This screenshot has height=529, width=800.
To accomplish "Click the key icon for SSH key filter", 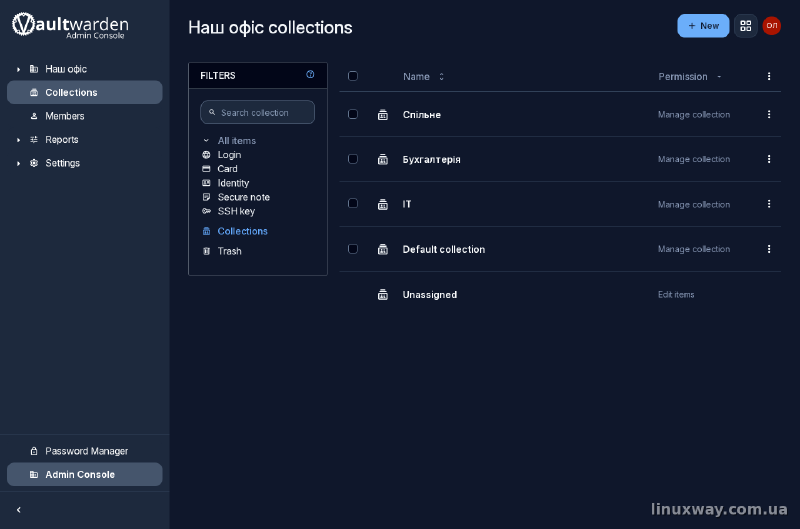I will [206, 211].
